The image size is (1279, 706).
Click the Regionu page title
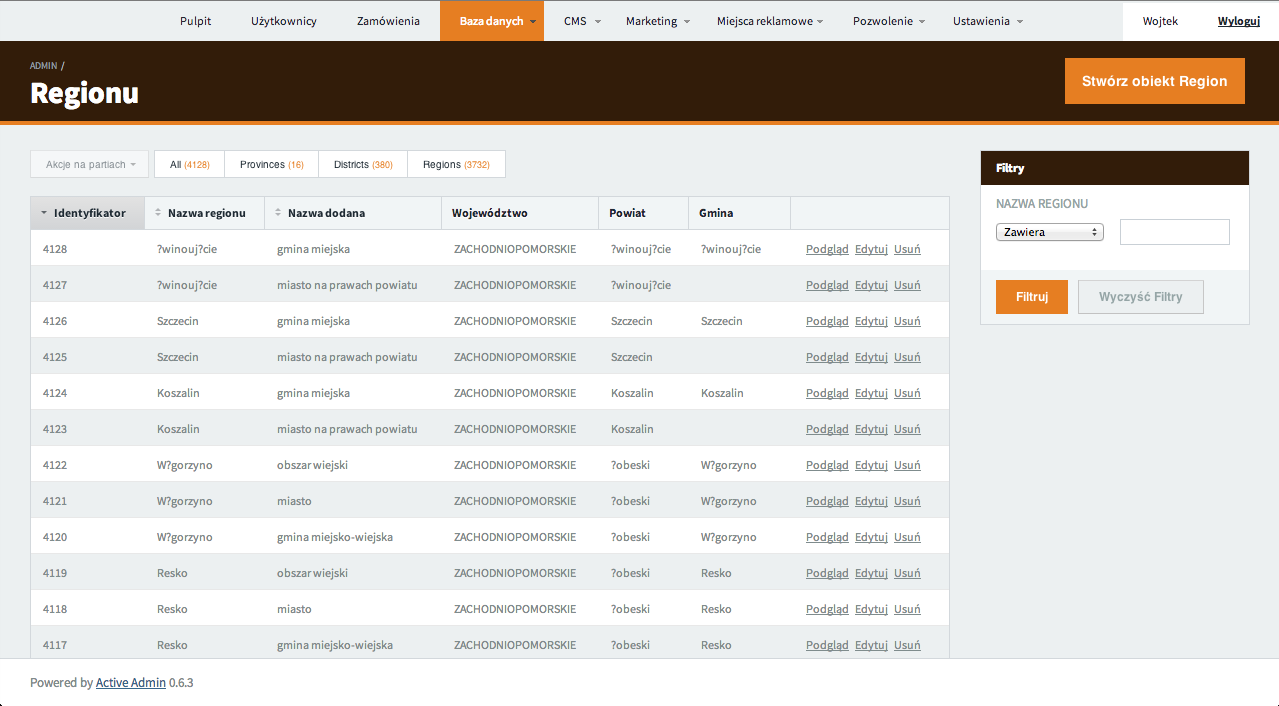[84, 93]
